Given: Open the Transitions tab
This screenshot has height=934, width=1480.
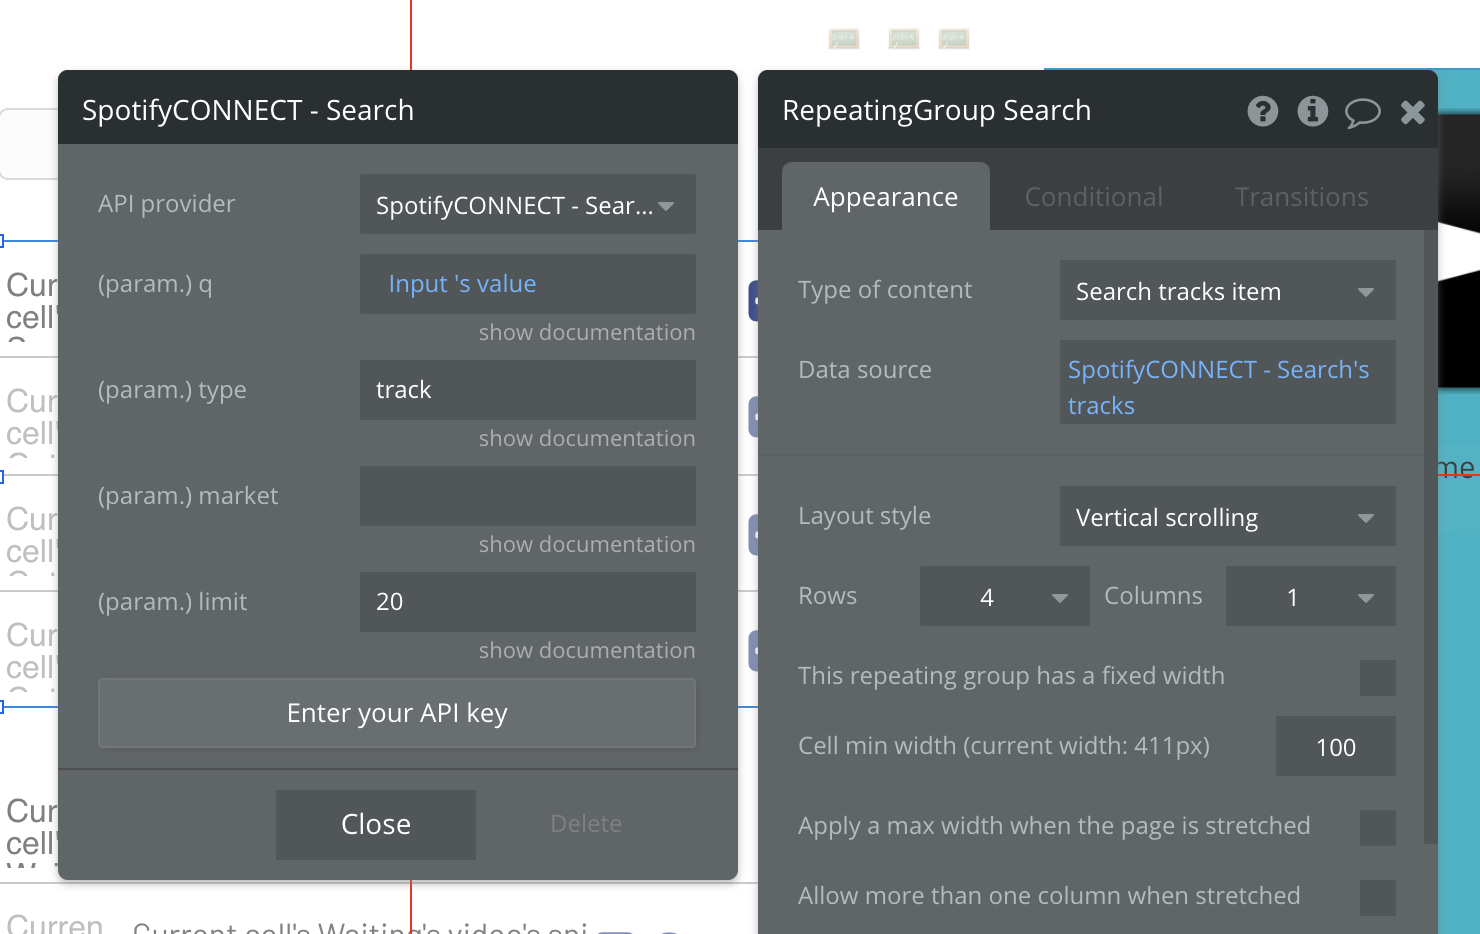Looking at the screenshot, I should tap(1302, 197).
